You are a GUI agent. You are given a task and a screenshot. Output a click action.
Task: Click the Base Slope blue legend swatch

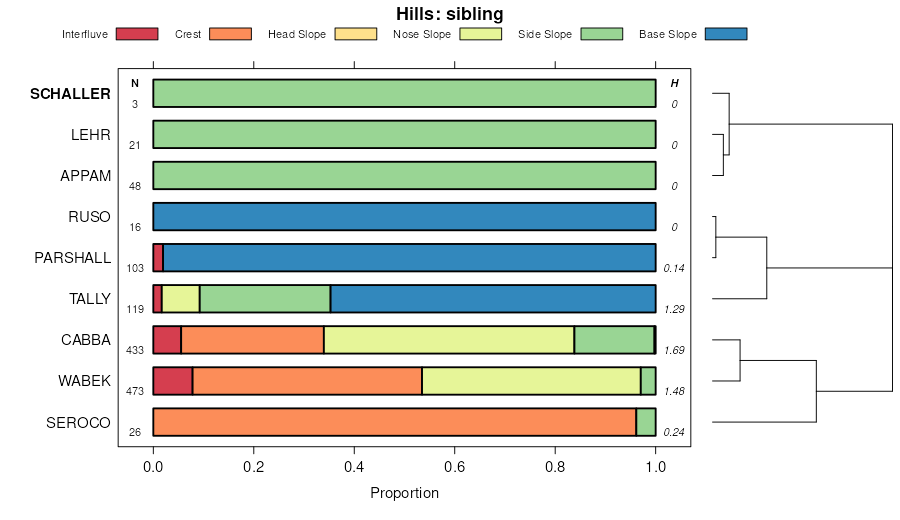[726, 34]
